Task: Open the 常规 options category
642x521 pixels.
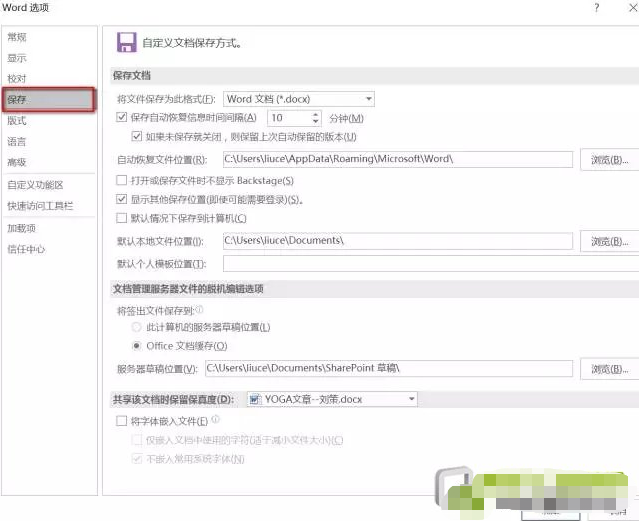Action: click(17, 37)
